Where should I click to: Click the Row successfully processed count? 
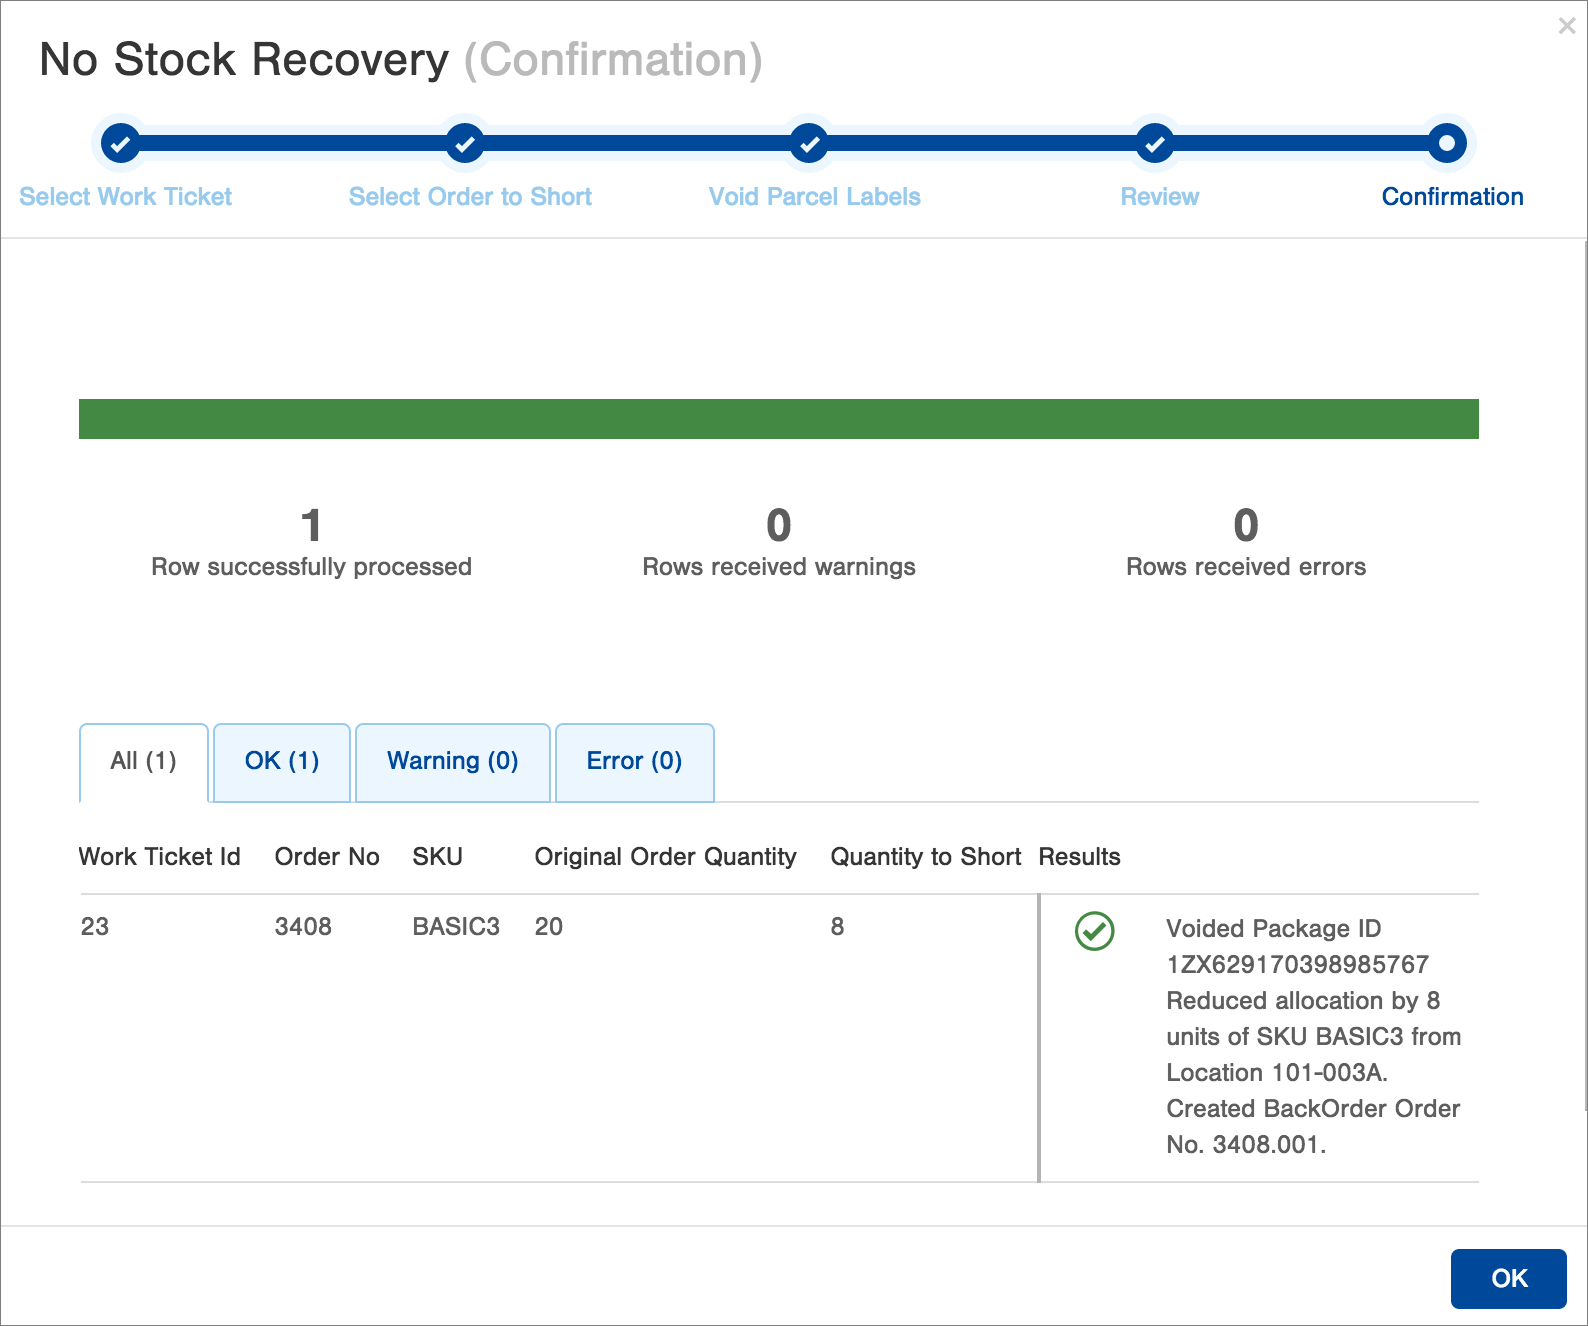311,526
